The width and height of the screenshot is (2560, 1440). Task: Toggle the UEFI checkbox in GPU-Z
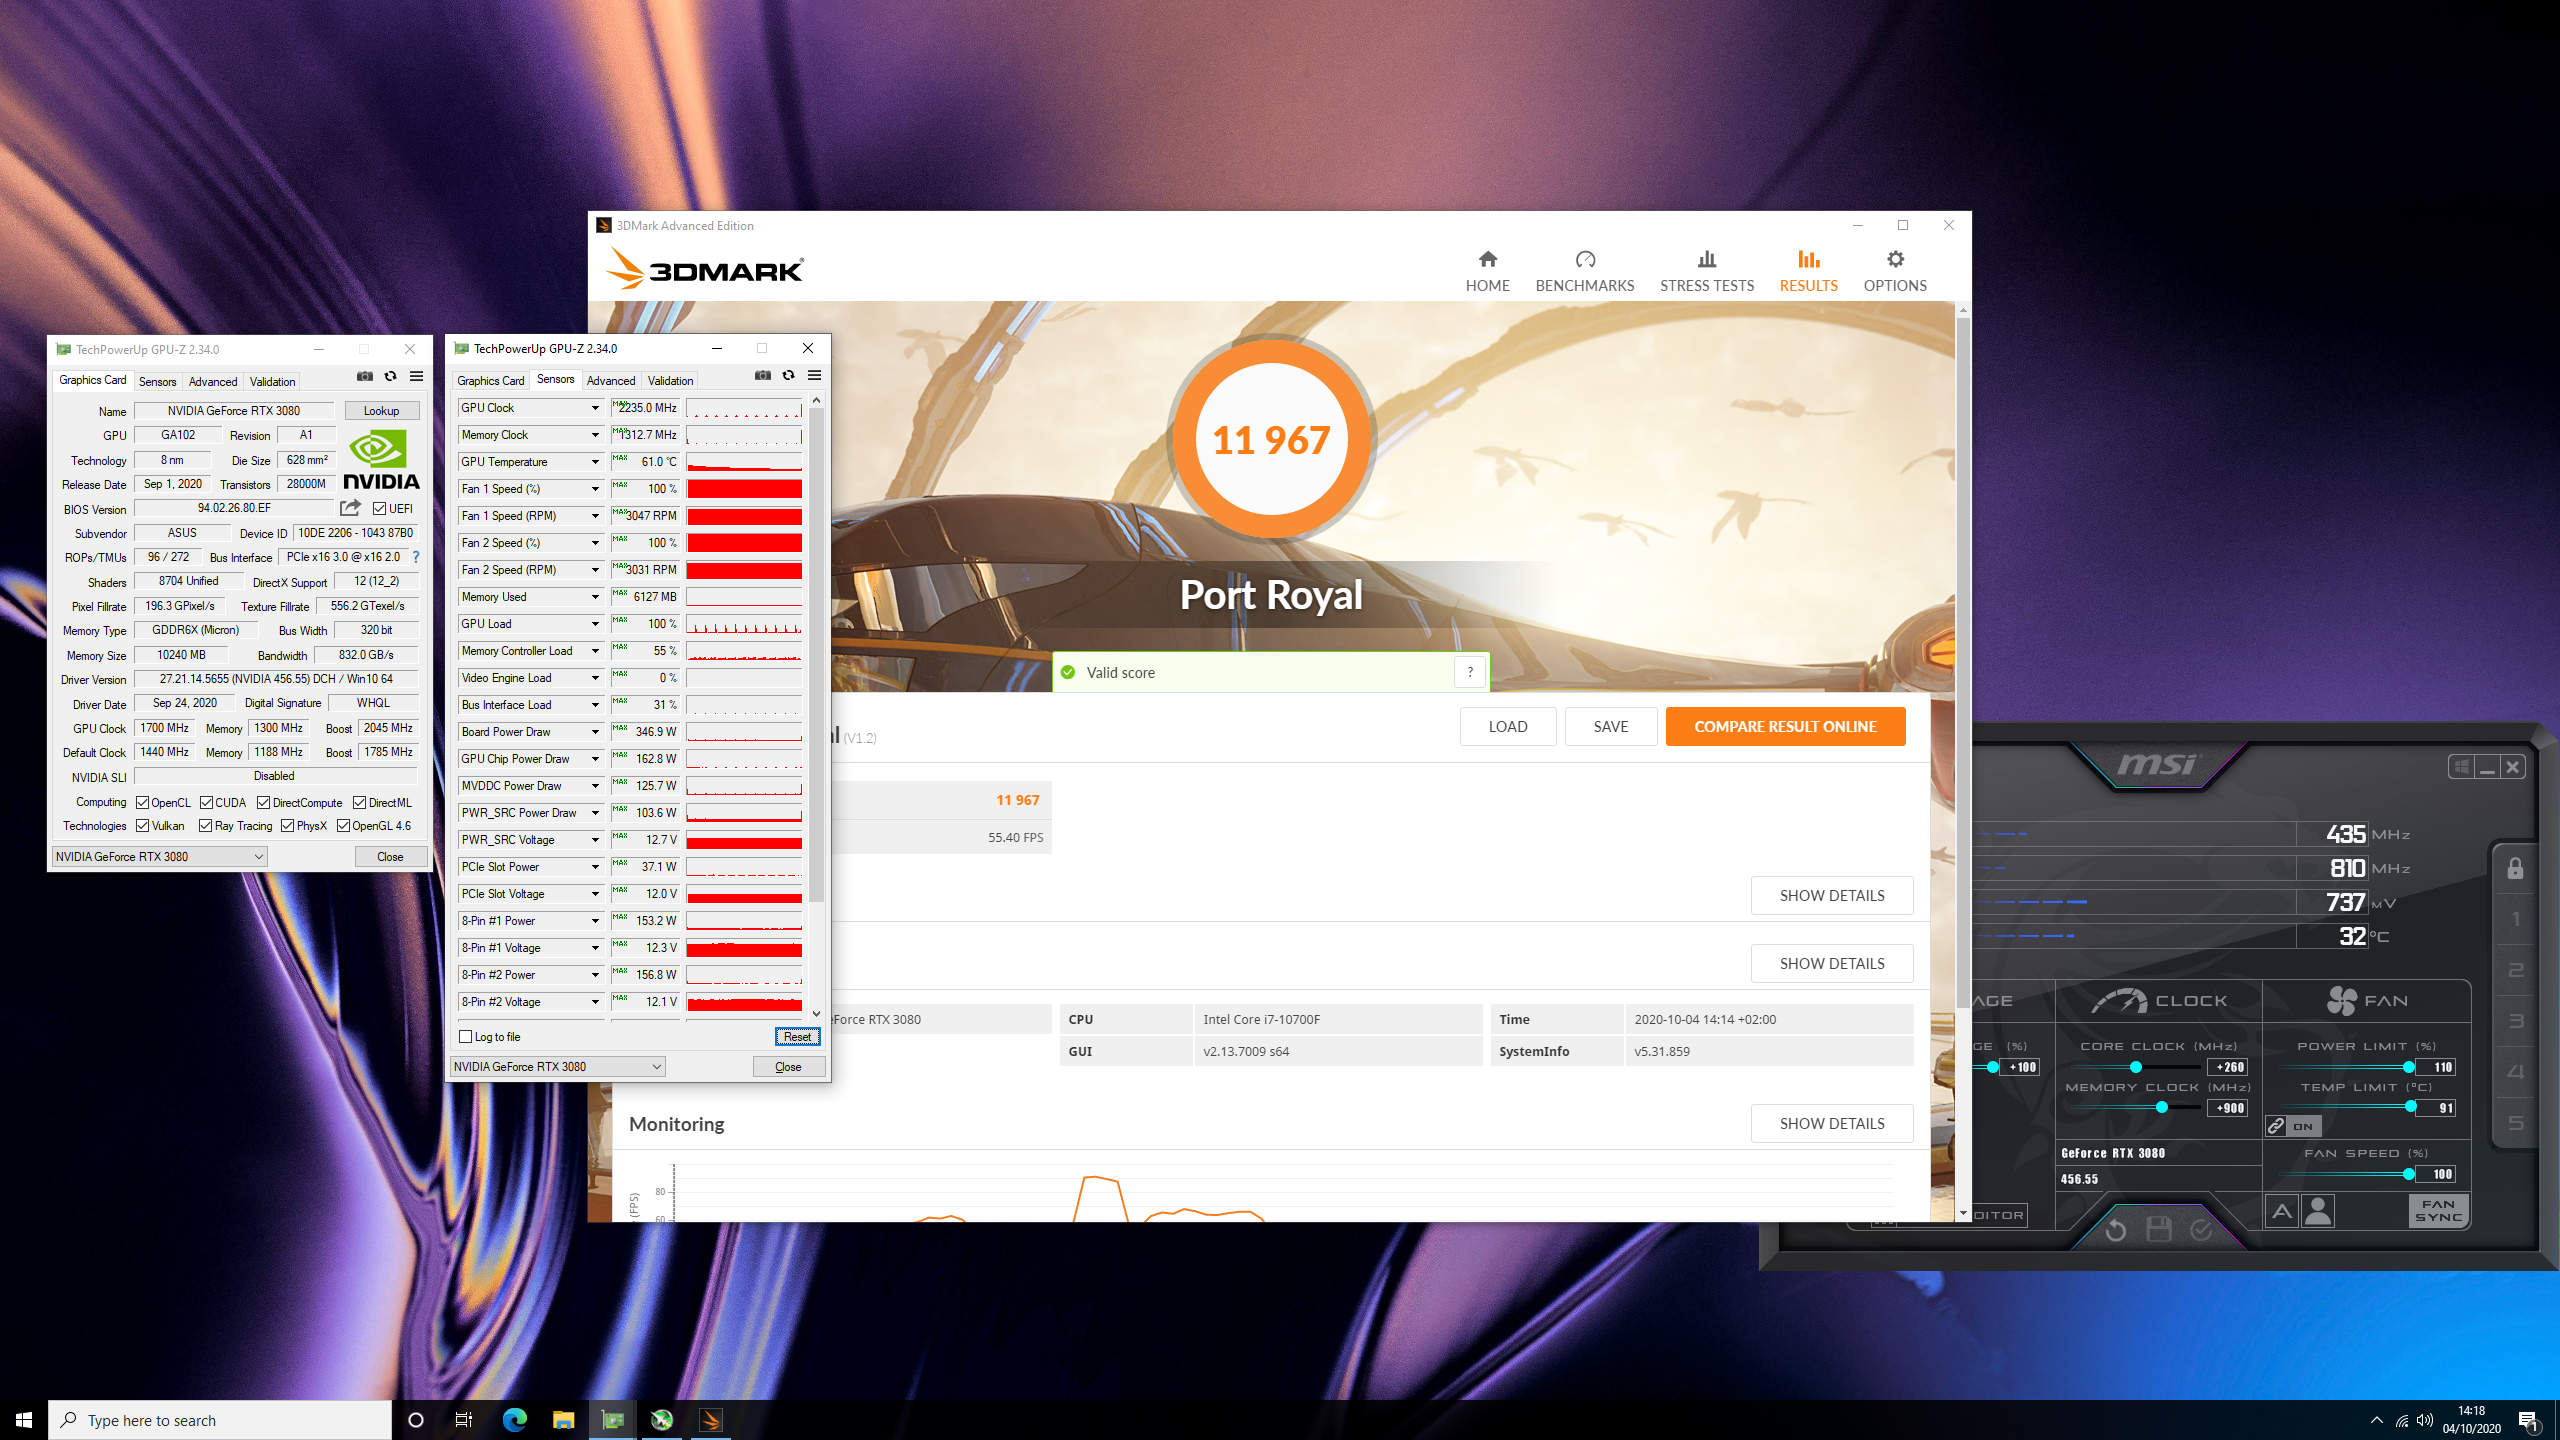coord(380,508)
